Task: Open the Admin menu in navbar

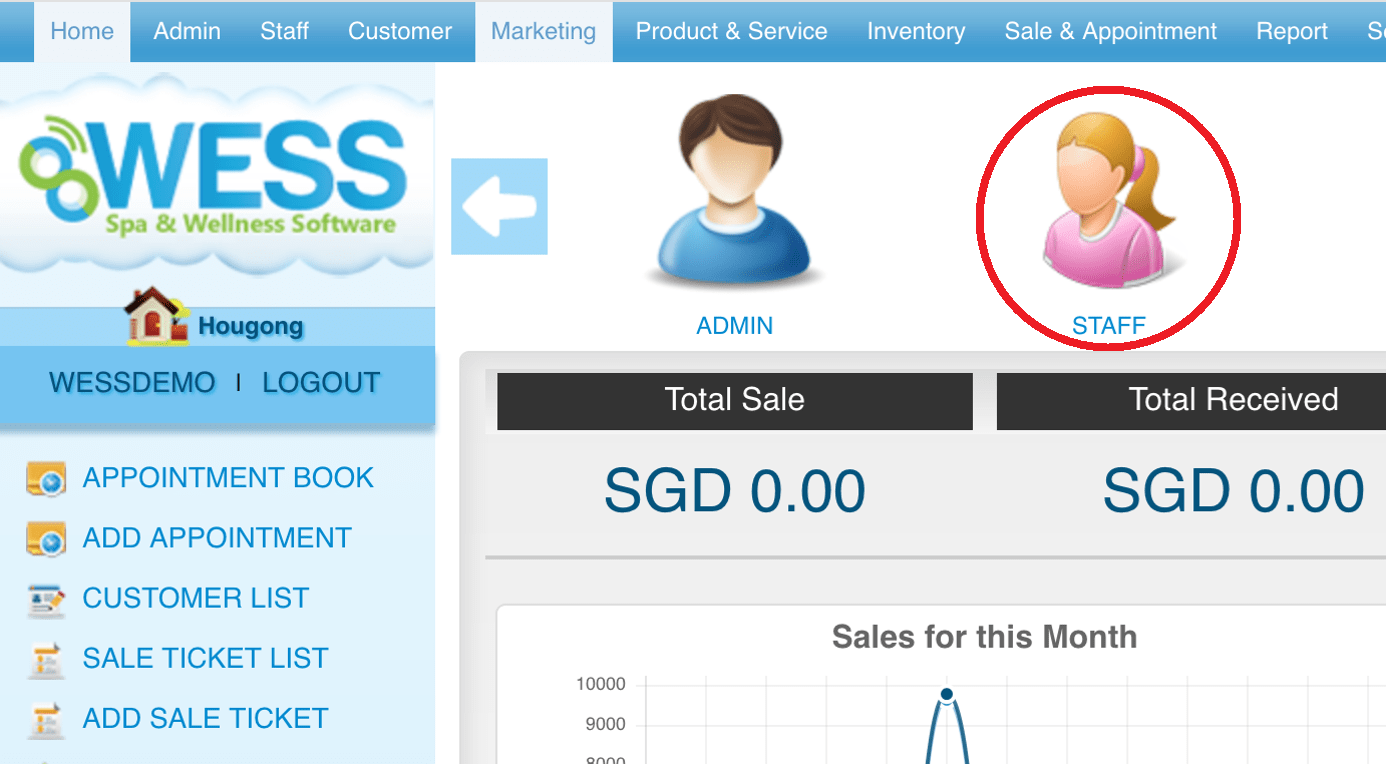Action: coord(187,31)
